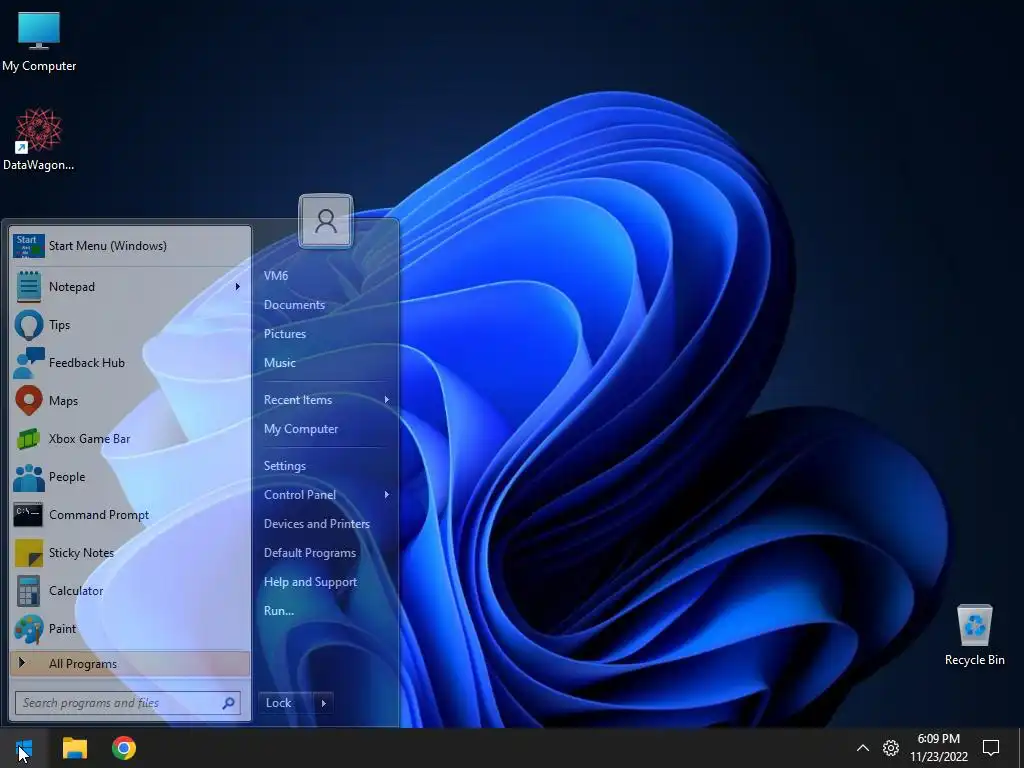Image resolution: width=1024 pixels, height=768 pixels.
Task: Open Pictures from the start menu
Action: [285, 334]
